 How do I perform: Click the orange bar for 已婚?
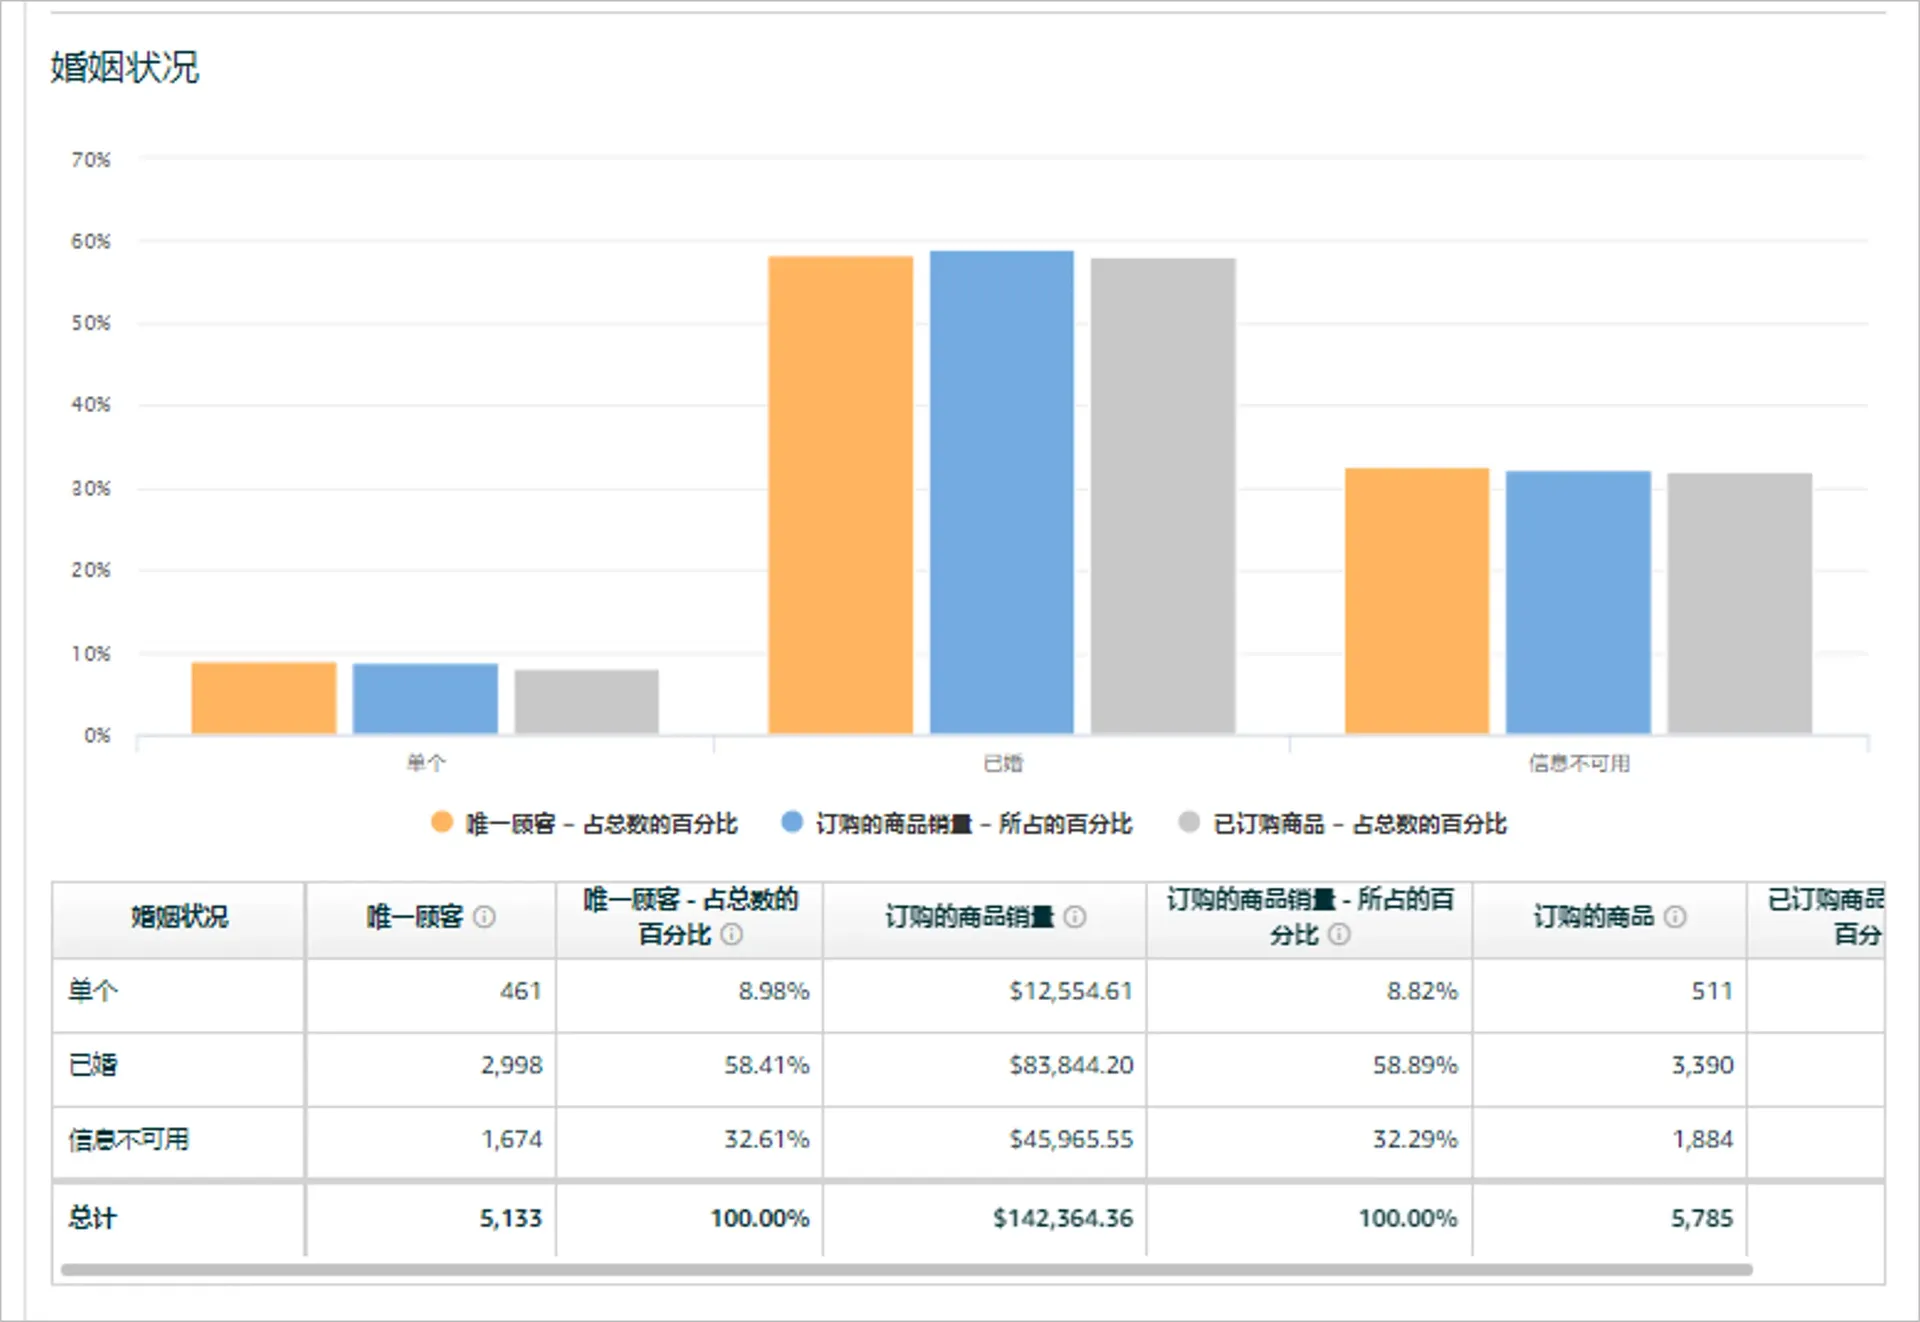(x=840, y=495)
